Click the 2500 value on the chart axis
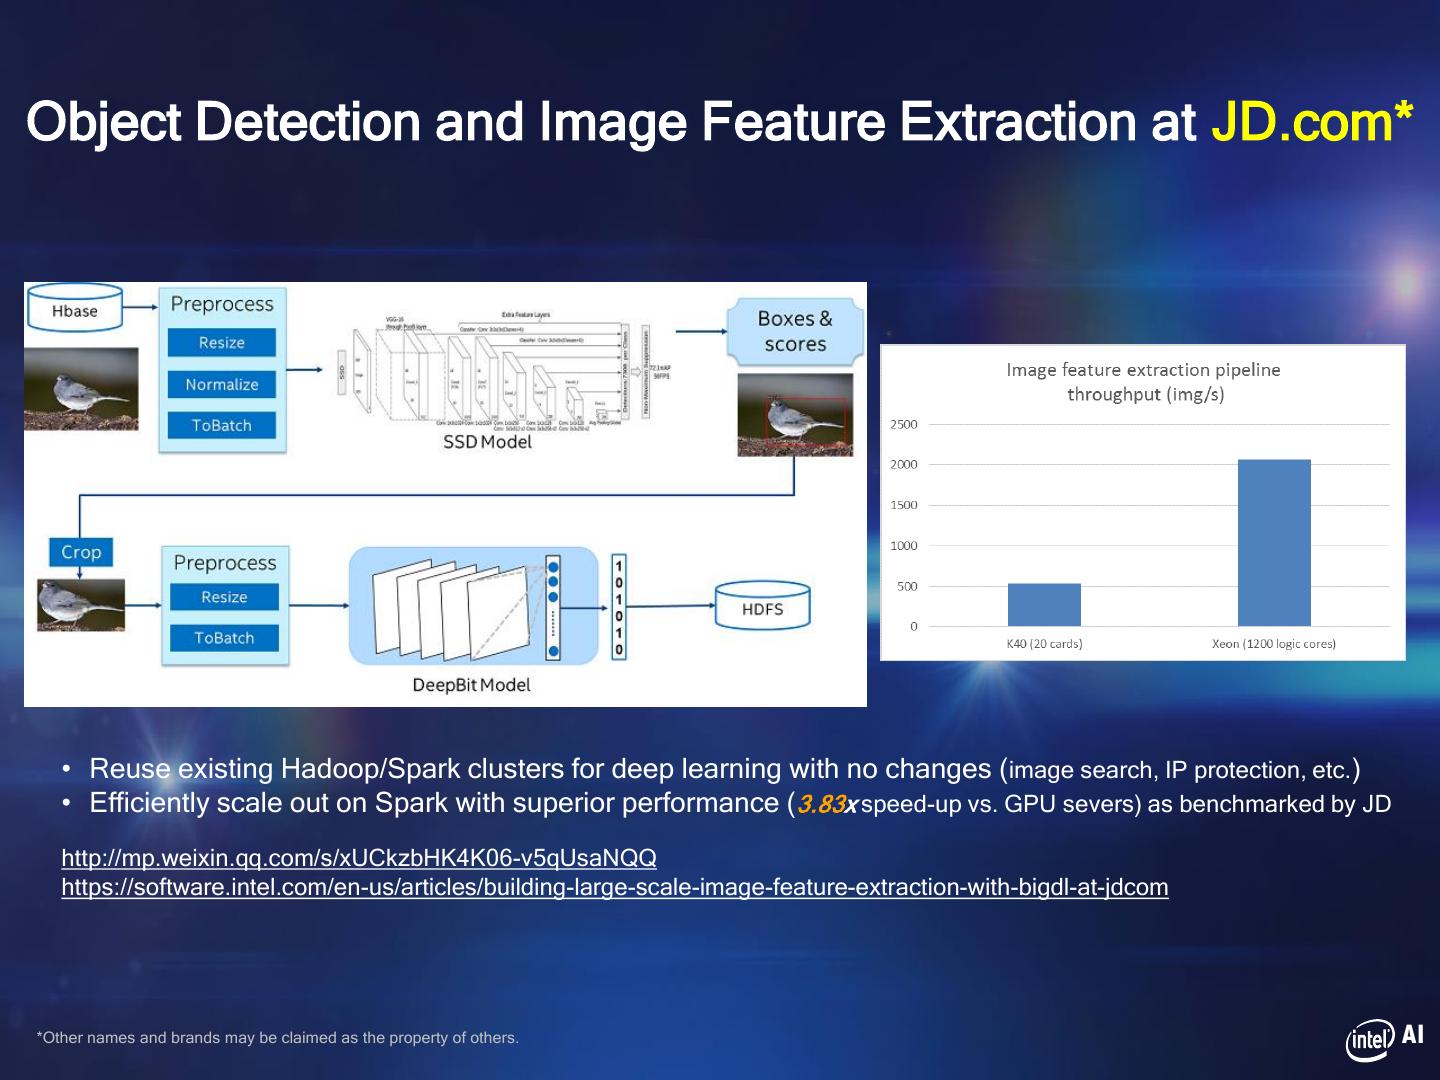 click(904, 424)
